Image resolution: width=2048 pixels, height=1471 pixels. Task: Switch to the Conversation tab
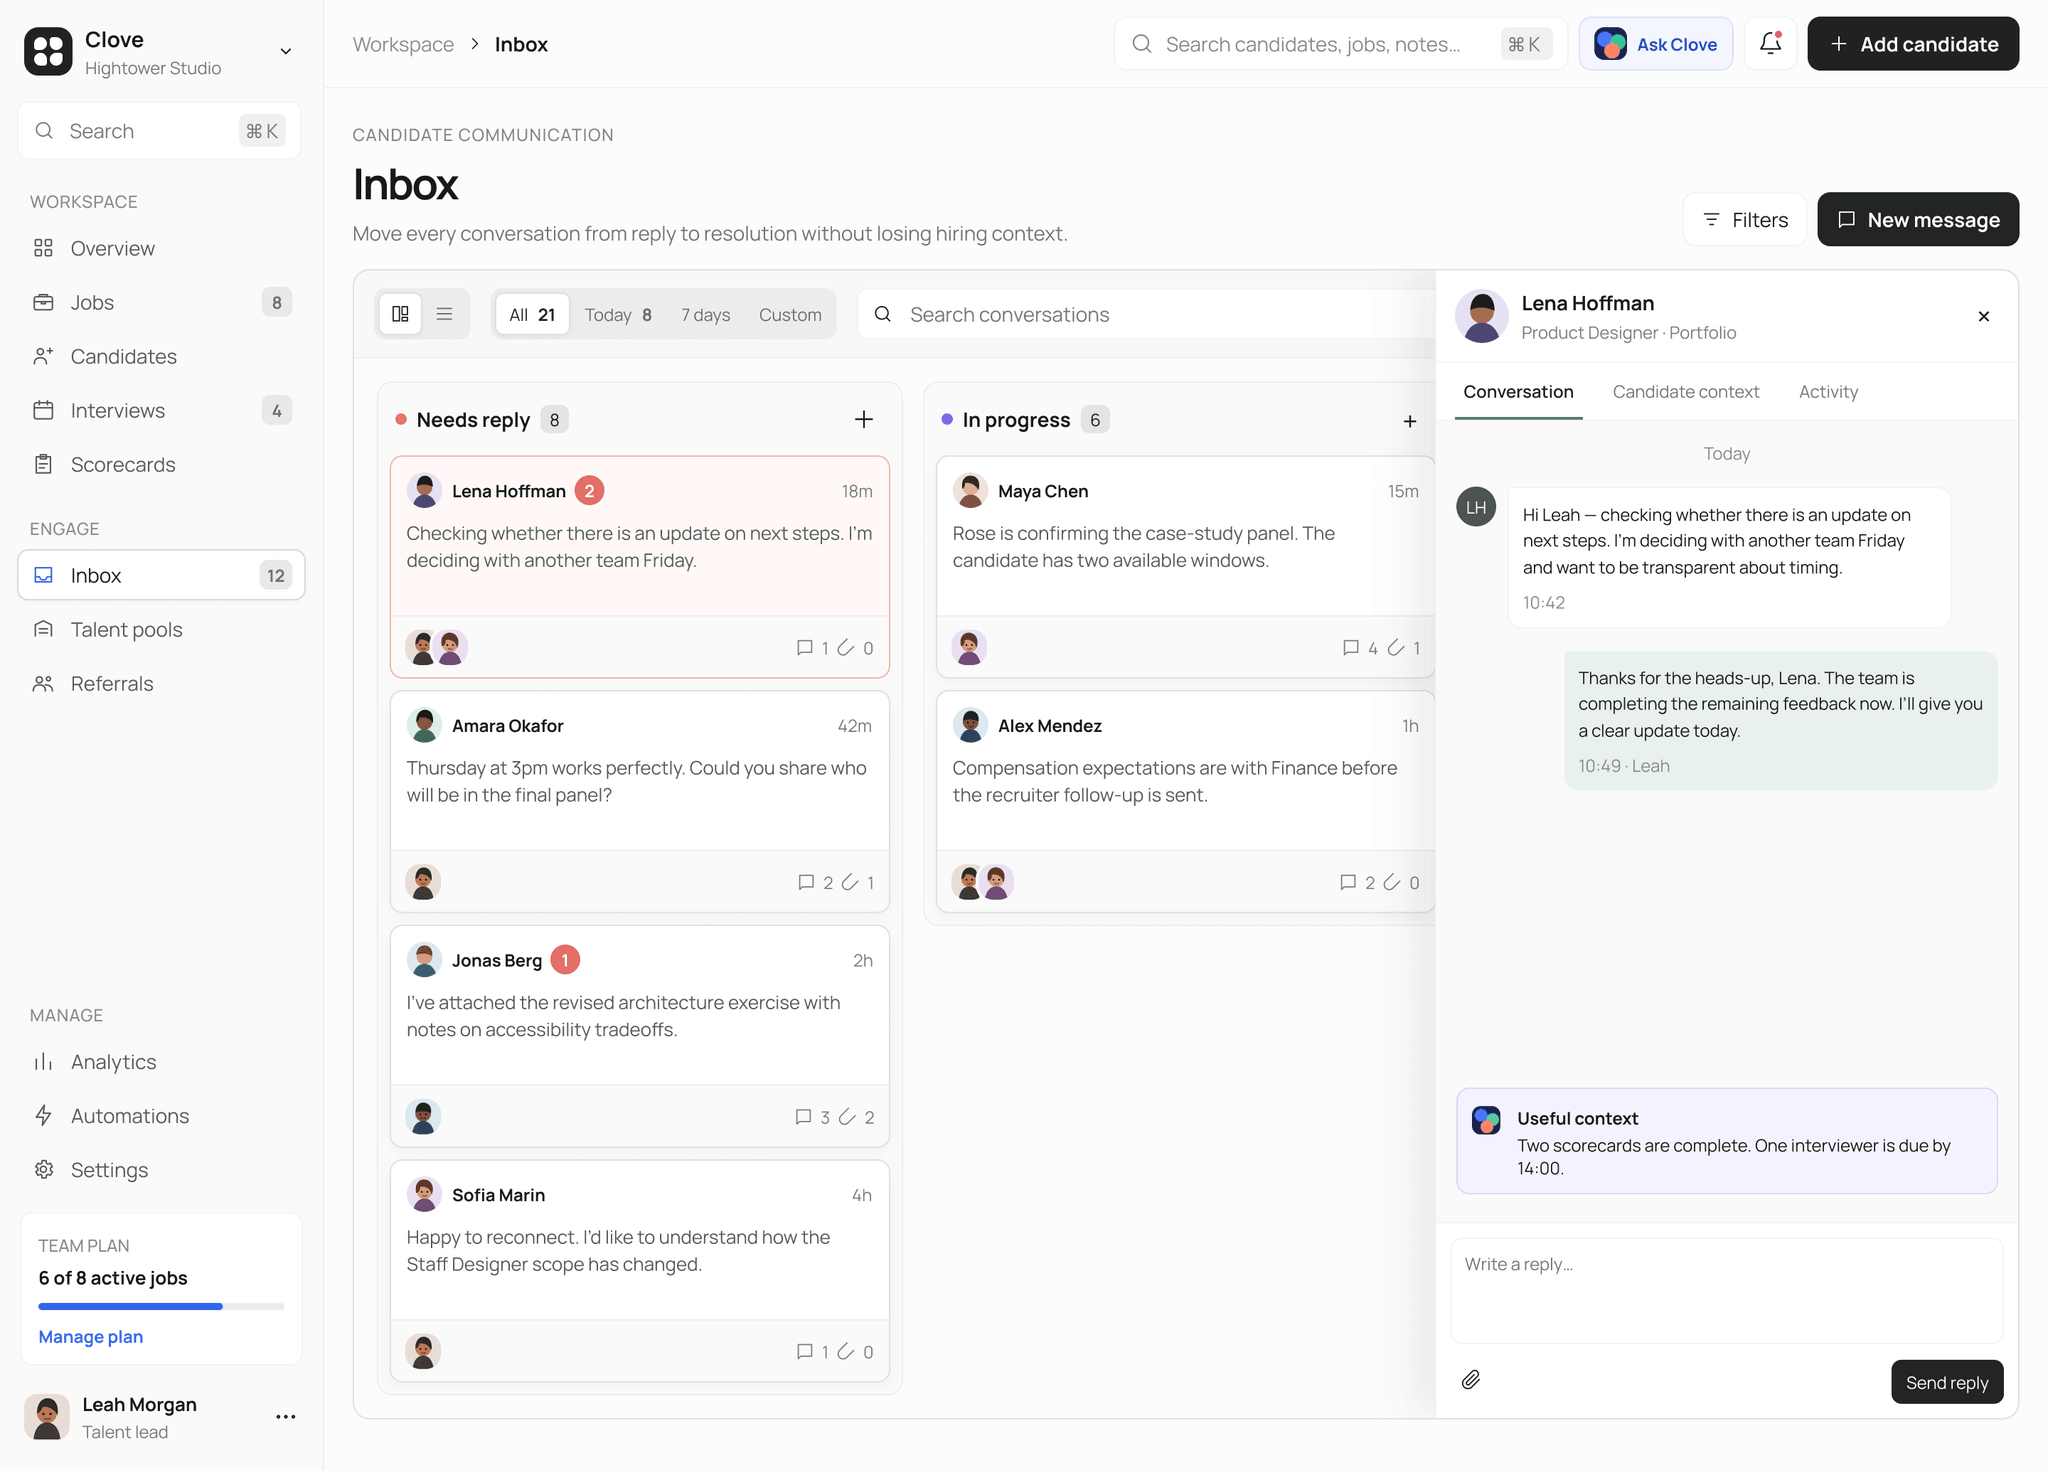point(1518,392)
